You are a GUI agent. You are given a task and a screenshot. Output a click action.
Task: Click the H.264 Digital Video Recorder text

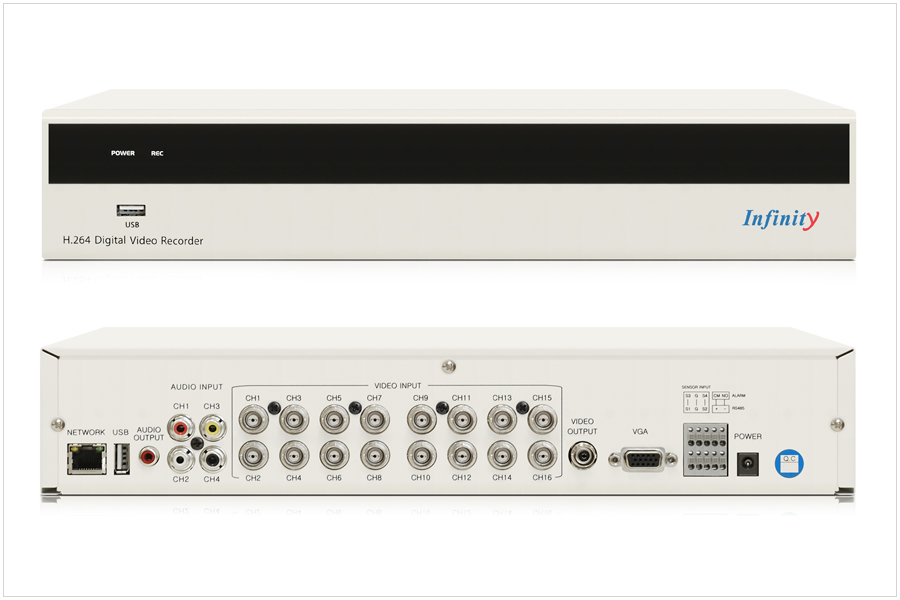(133, 241)
